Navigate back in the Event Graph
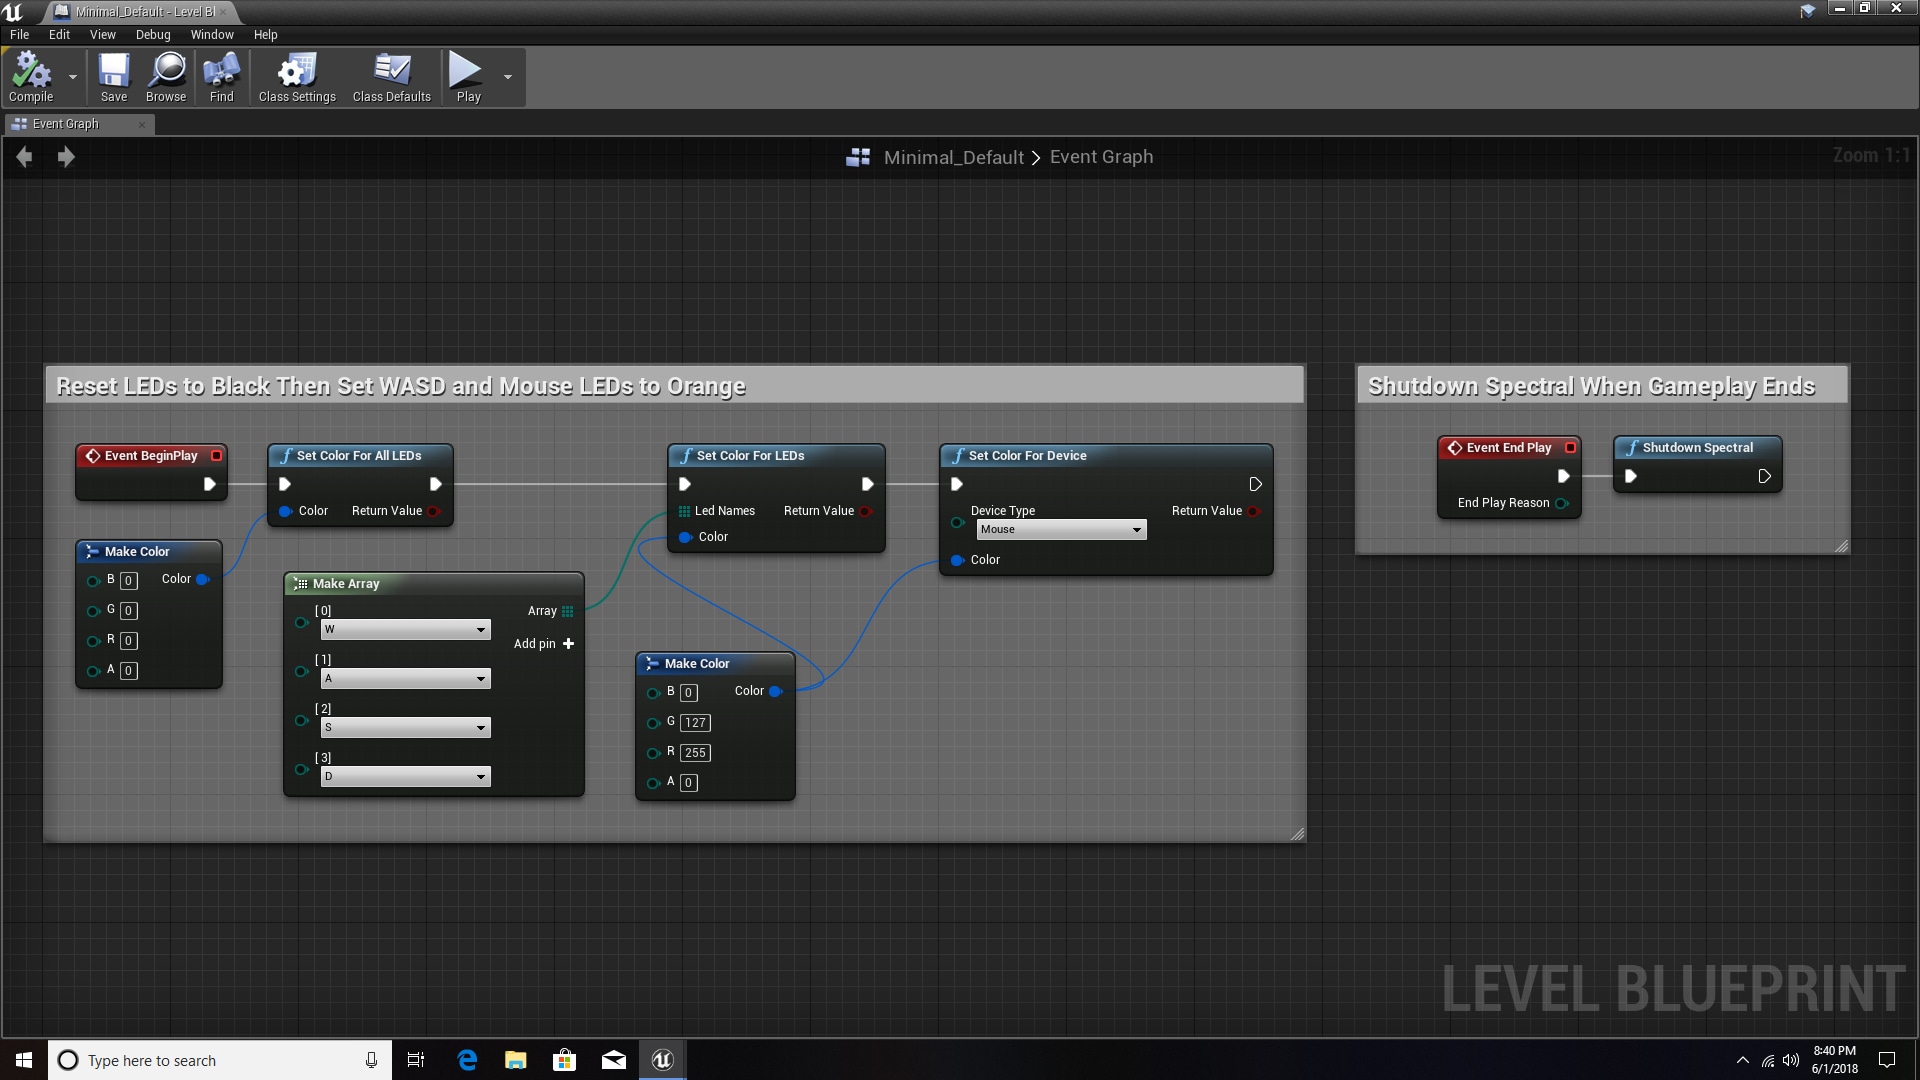Screen dimensions: 1920x1080 pyautogui.click(x=24, y=157)
